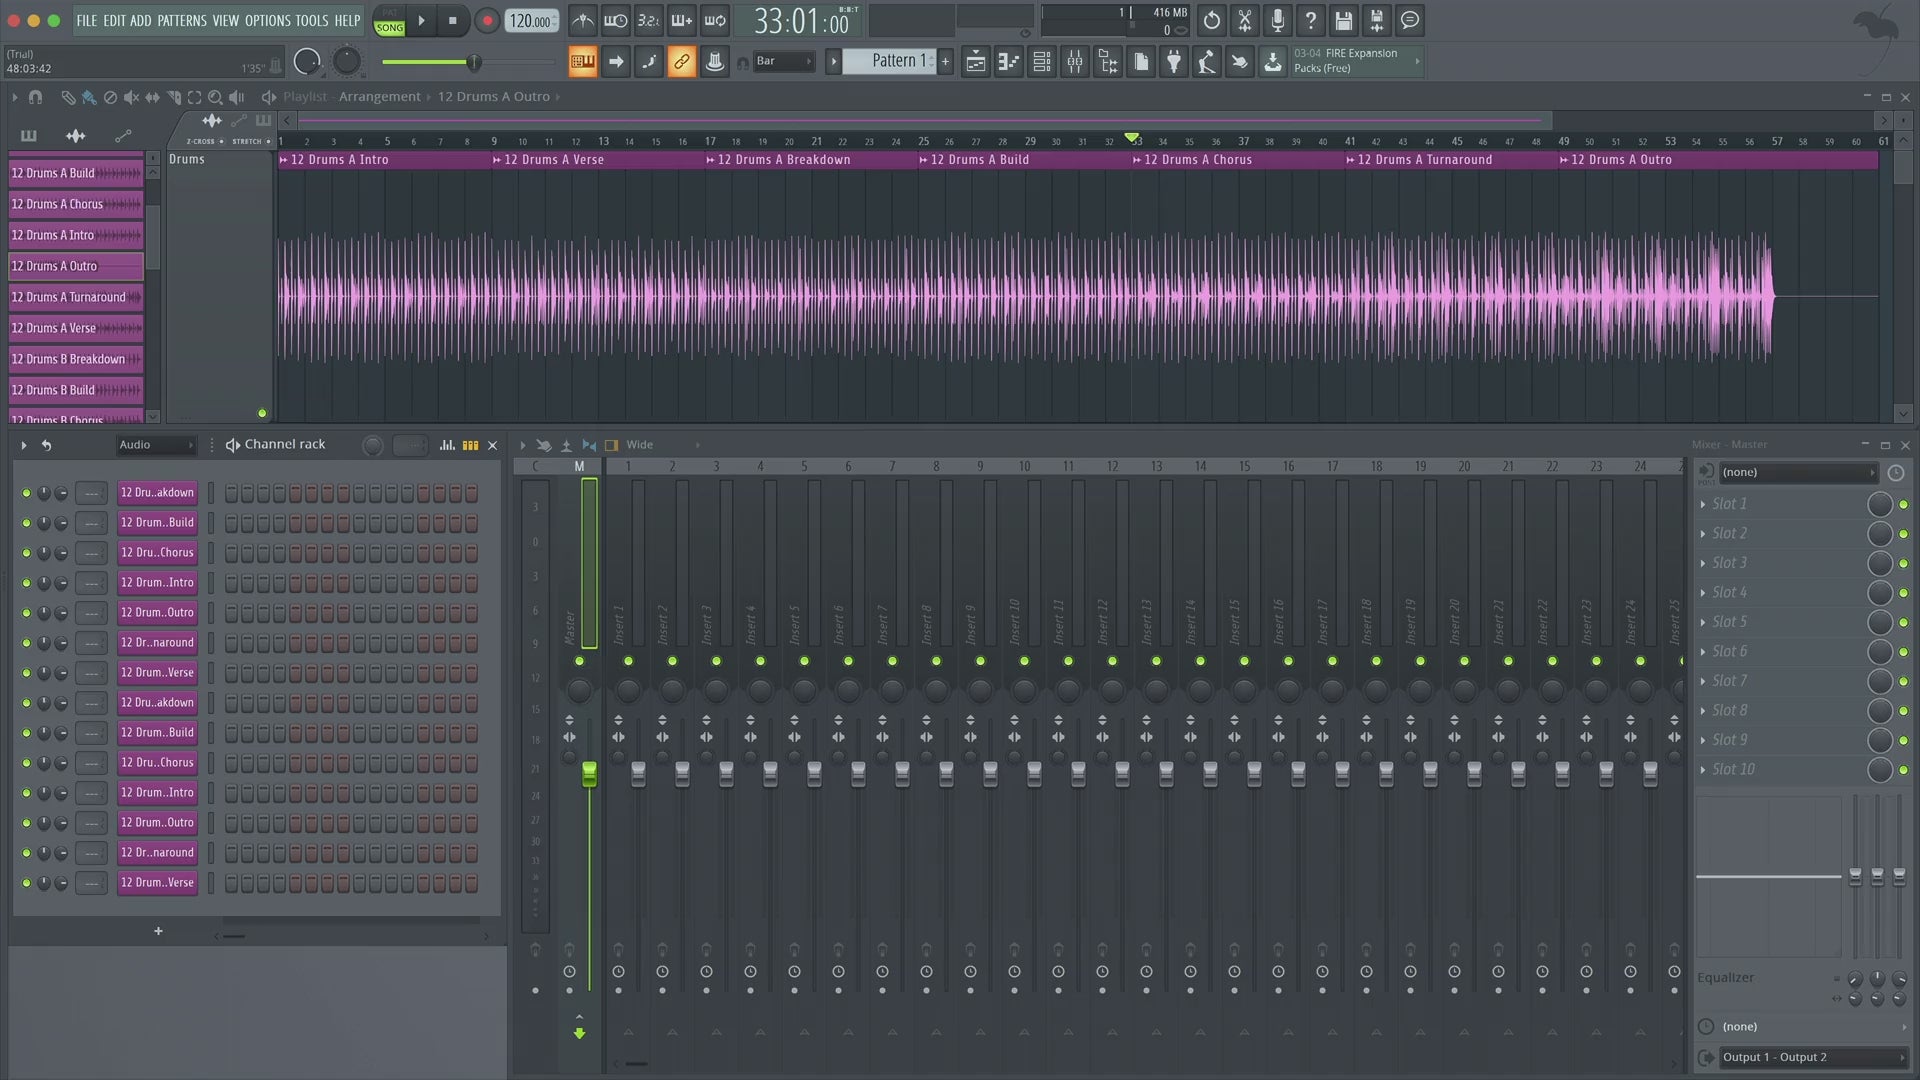The height and width of the screenshot is (1080, 1920).
Task: Select 12 Drums A Chorus in picker
Action: (76, 204)
